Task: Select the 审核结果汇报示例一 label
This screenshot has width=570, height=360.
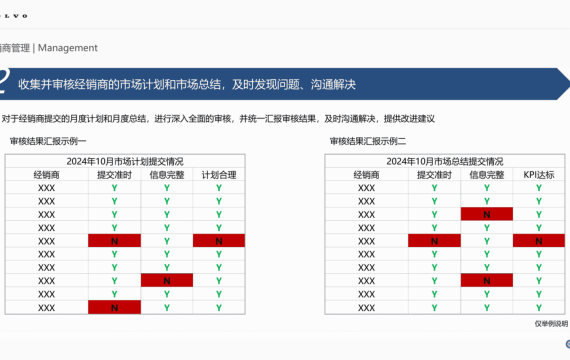Action: [48, 141]
